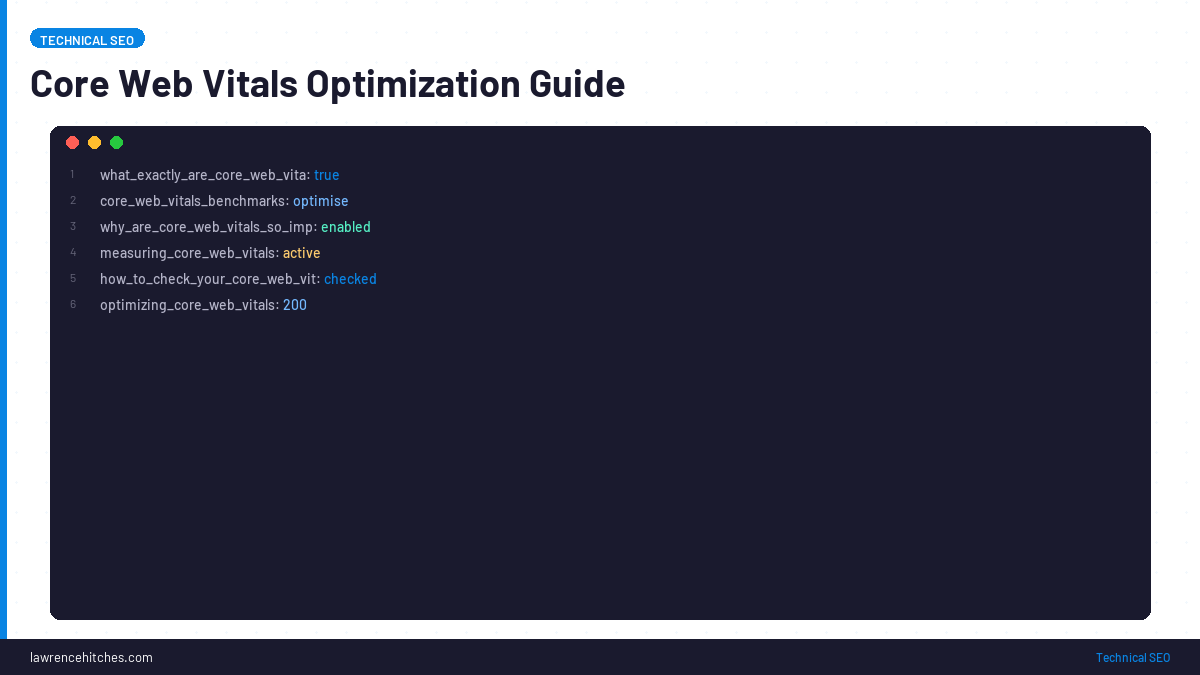Select the 'optimise' value on line 2
1200x675 pixels.
[320, 200]
